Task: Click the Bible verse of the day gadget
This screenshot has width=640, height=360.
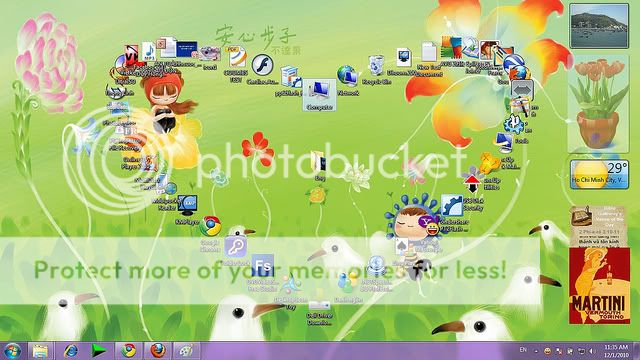Action: tap(599, 226)
